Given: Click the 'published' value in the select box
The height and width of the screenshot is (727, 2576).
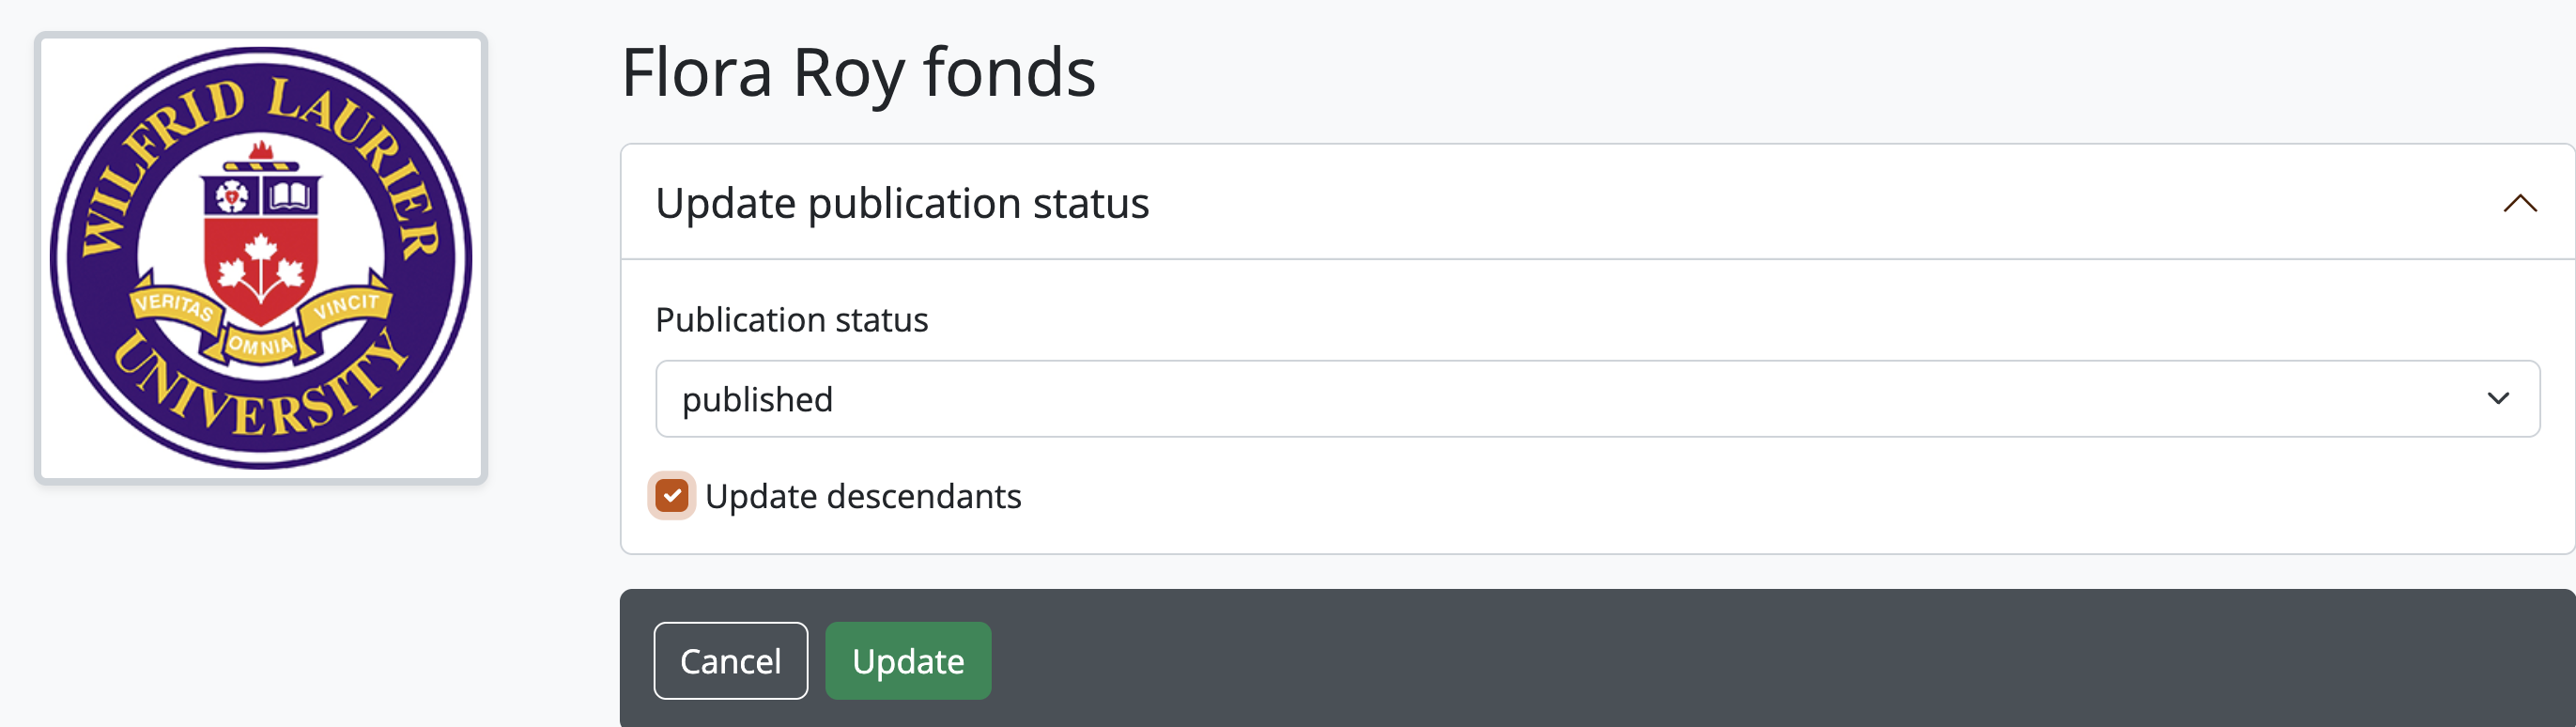Looking at the screenshot, I should (x=757, y=399).
